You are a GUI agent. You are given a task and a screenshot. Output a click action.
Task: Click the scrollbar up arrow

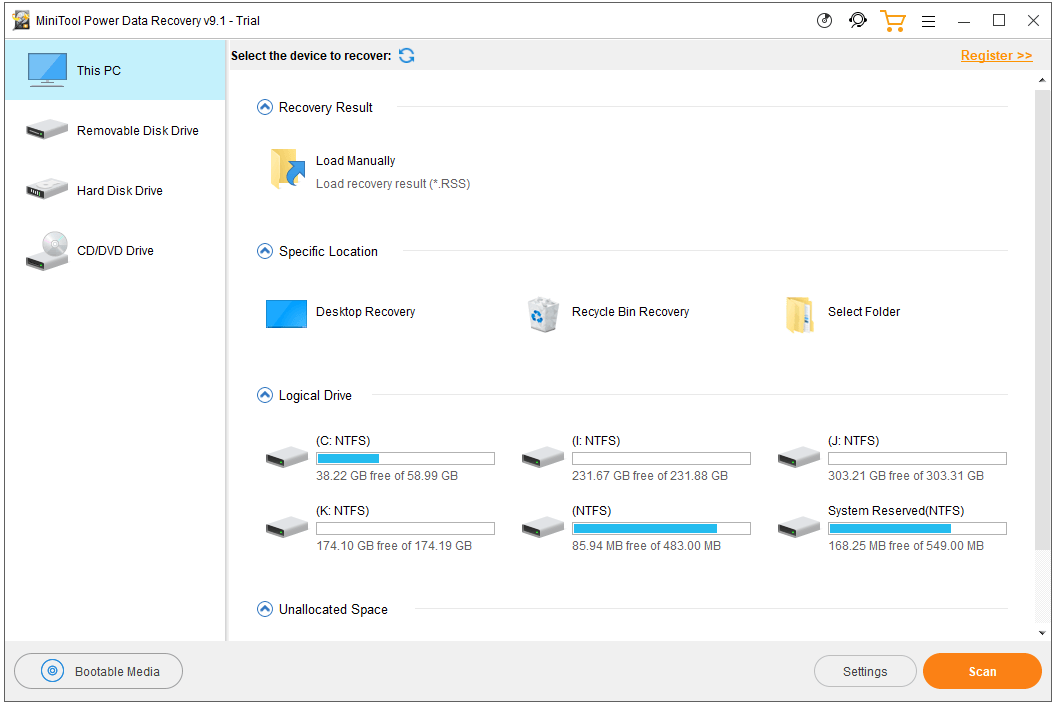[x=1042, y=80]
